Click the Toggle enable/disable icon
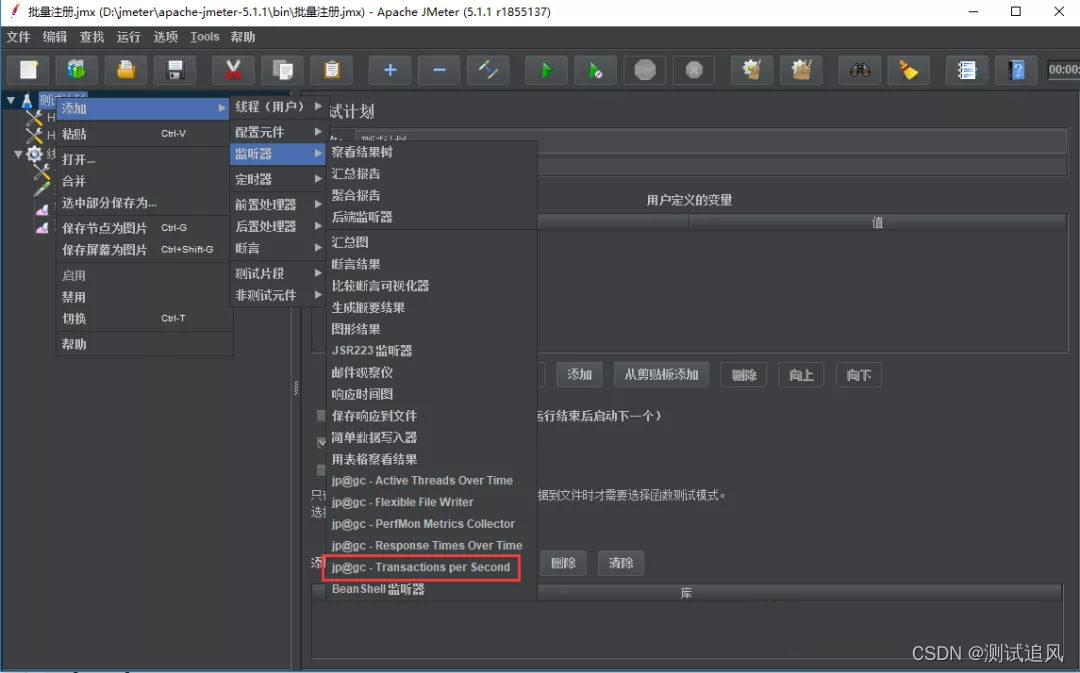Image resolution: width=1080 pixels, height=673 pixels. 488,70
